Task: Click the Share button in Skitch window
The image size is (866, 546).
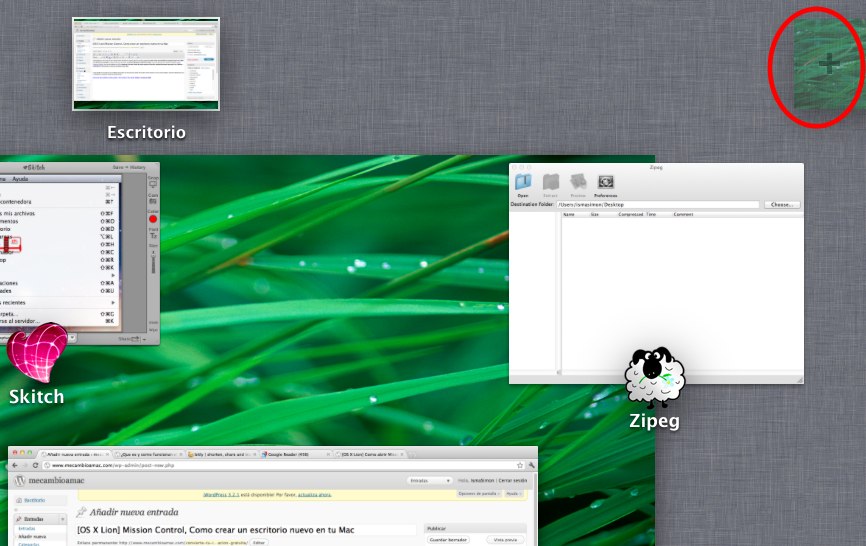Action: pos(129,338)
